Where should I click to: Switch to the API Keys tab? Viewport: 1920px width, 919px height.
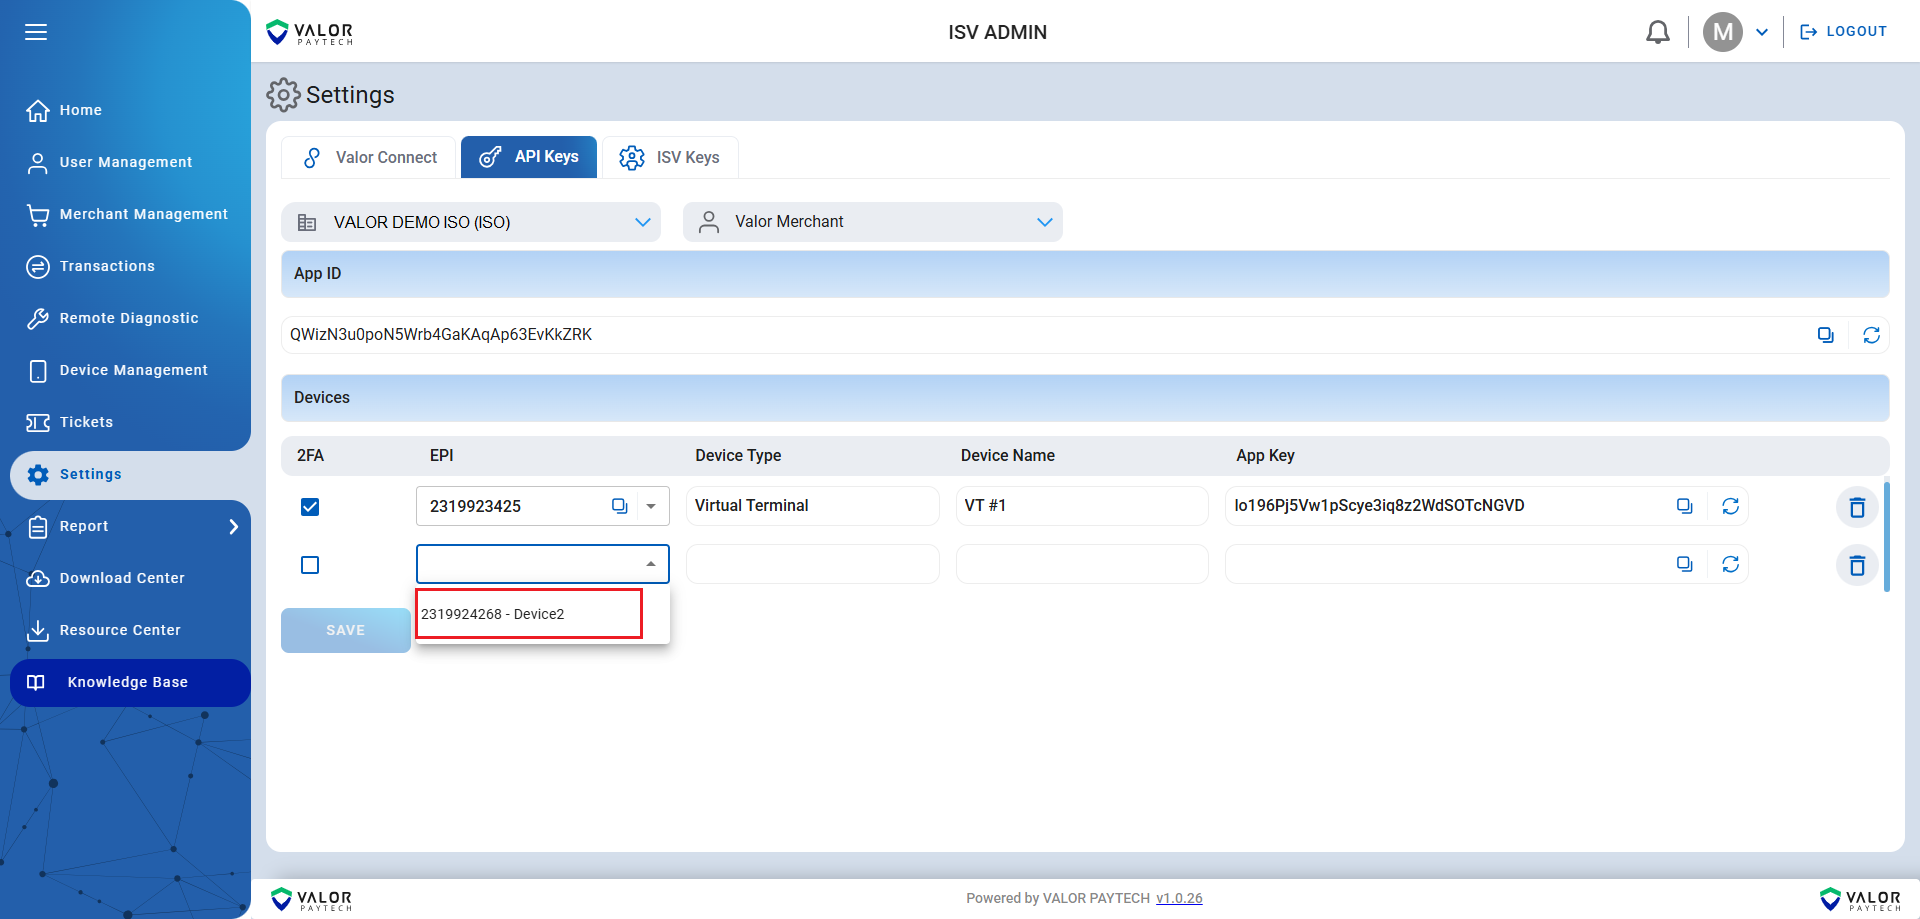tap(529, 157)
